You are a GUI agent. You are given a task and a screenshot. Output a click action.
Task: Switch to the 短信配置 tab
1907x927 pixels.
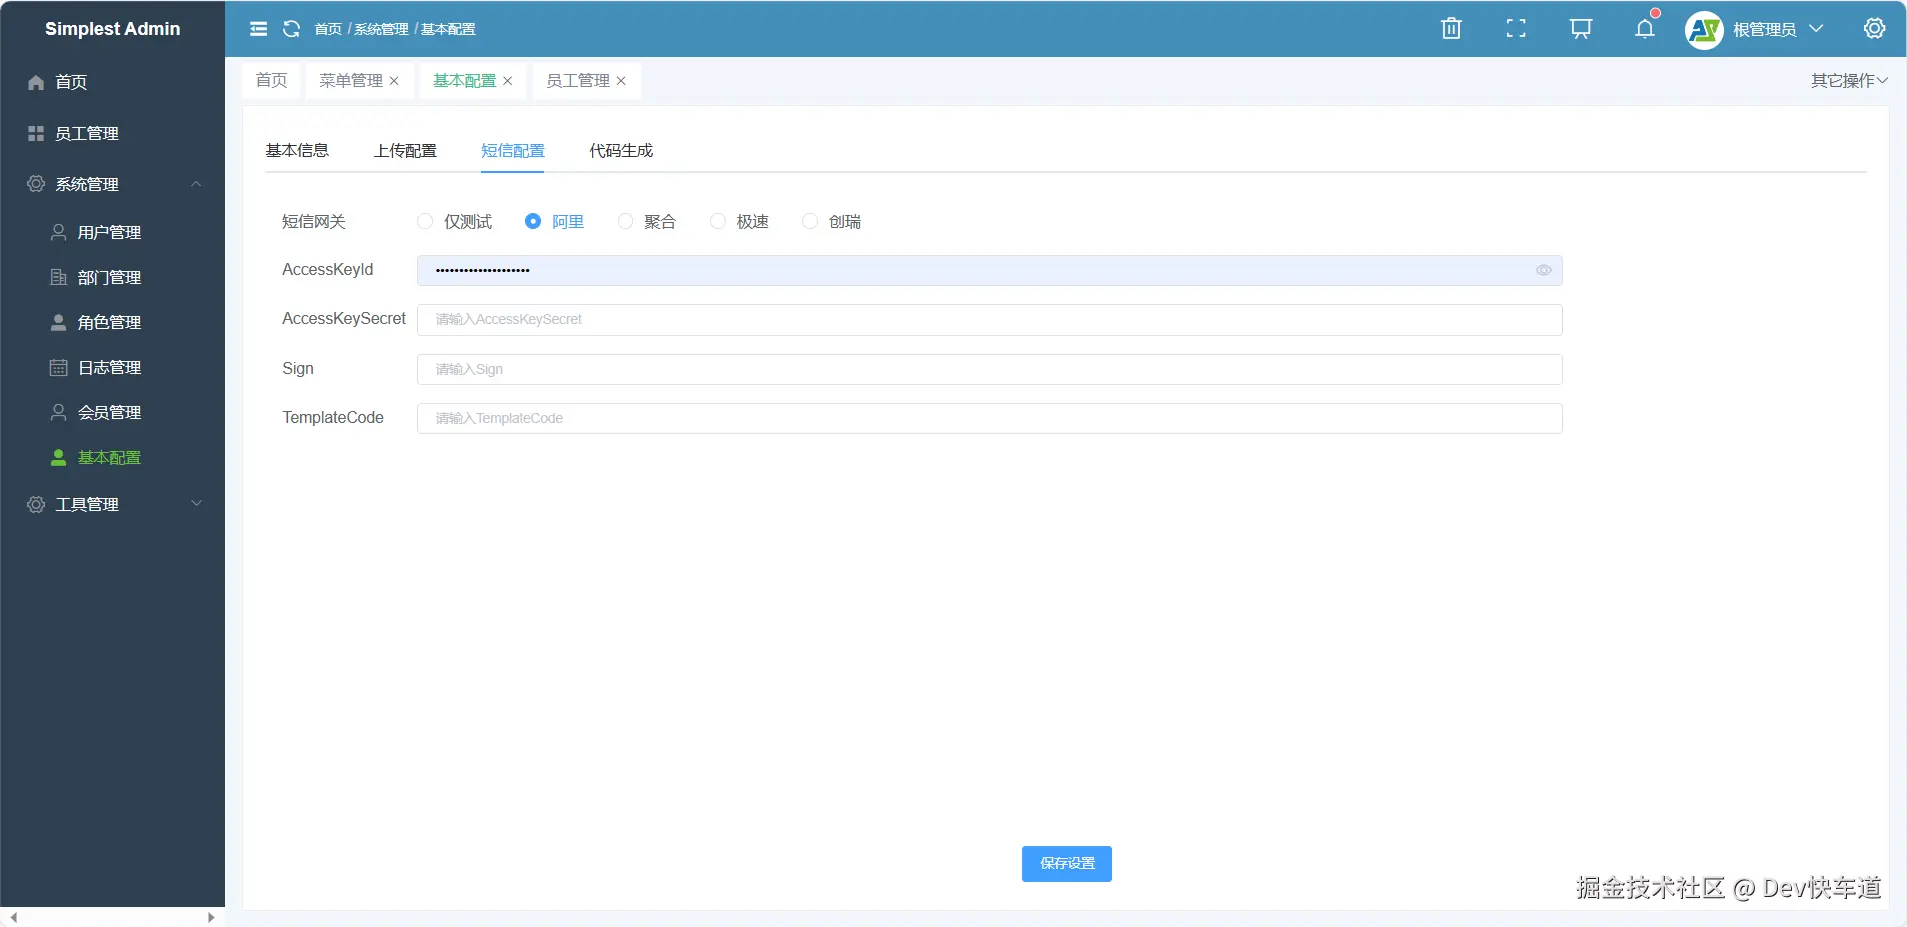513,150
